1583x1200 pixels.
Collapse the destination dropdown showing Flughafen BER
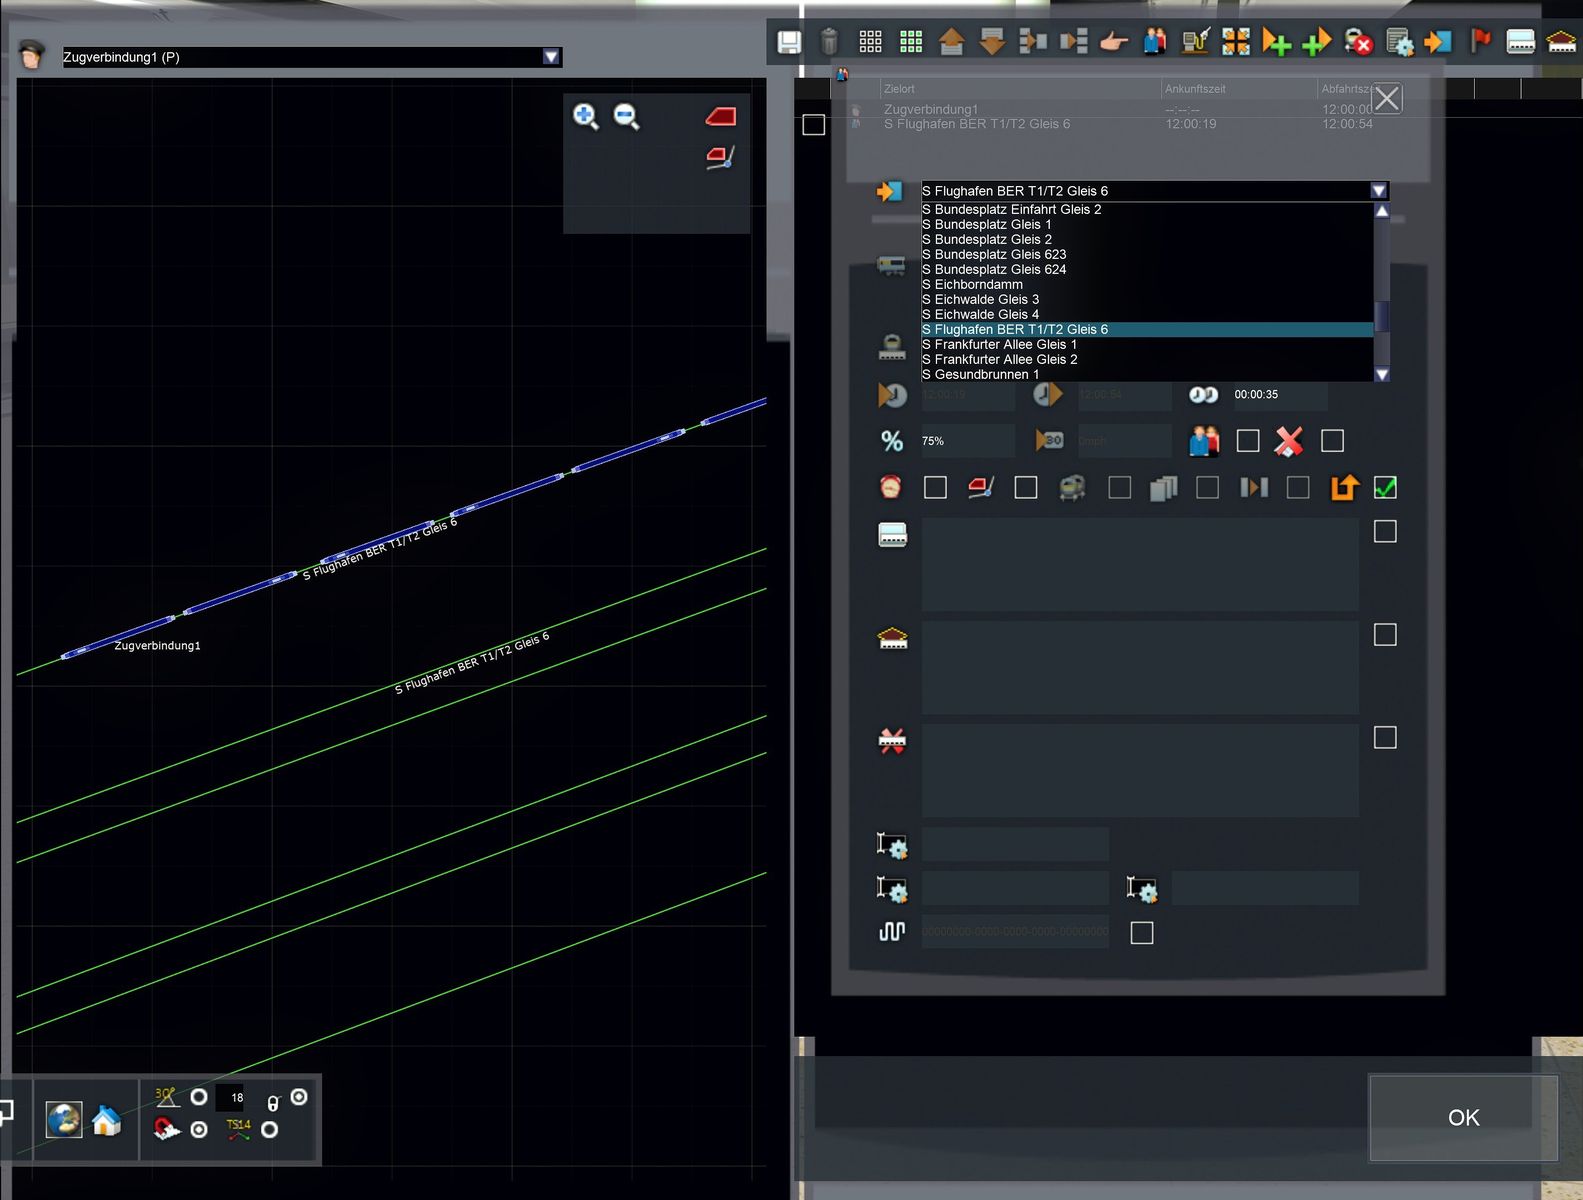pyautogui.click(x=1378, y=191)
